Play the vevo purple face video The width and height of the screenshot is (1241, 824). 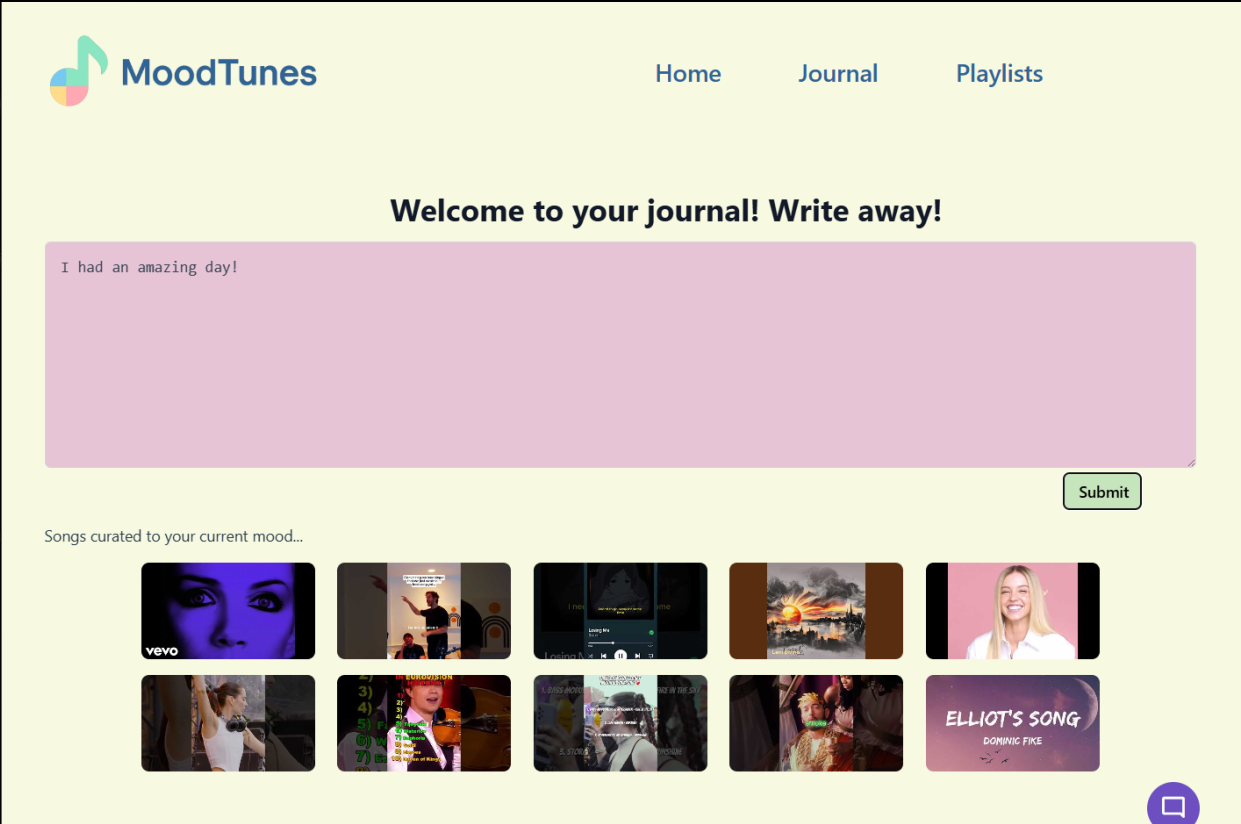tap(228, 611)
